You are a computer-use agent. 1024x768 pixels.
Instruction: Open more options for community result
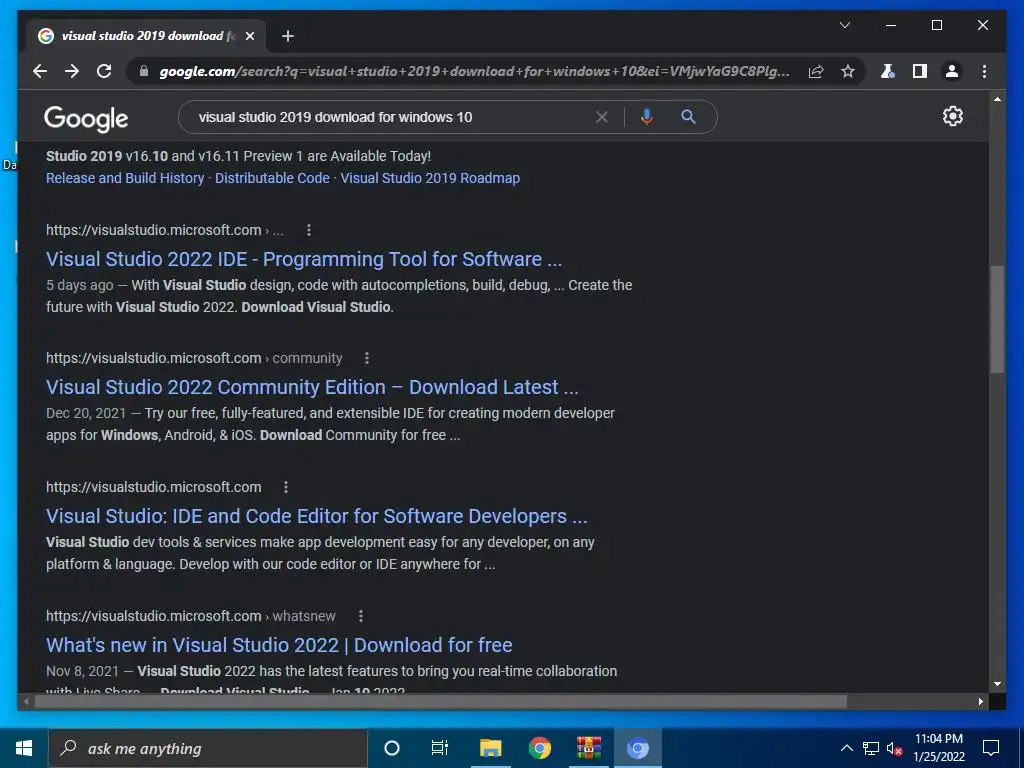tap(367, 358)
